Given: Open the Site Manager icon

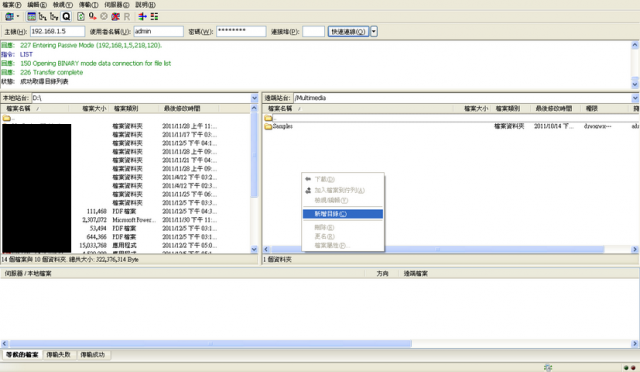Looking at the screenshot, I should coord(9,17).
